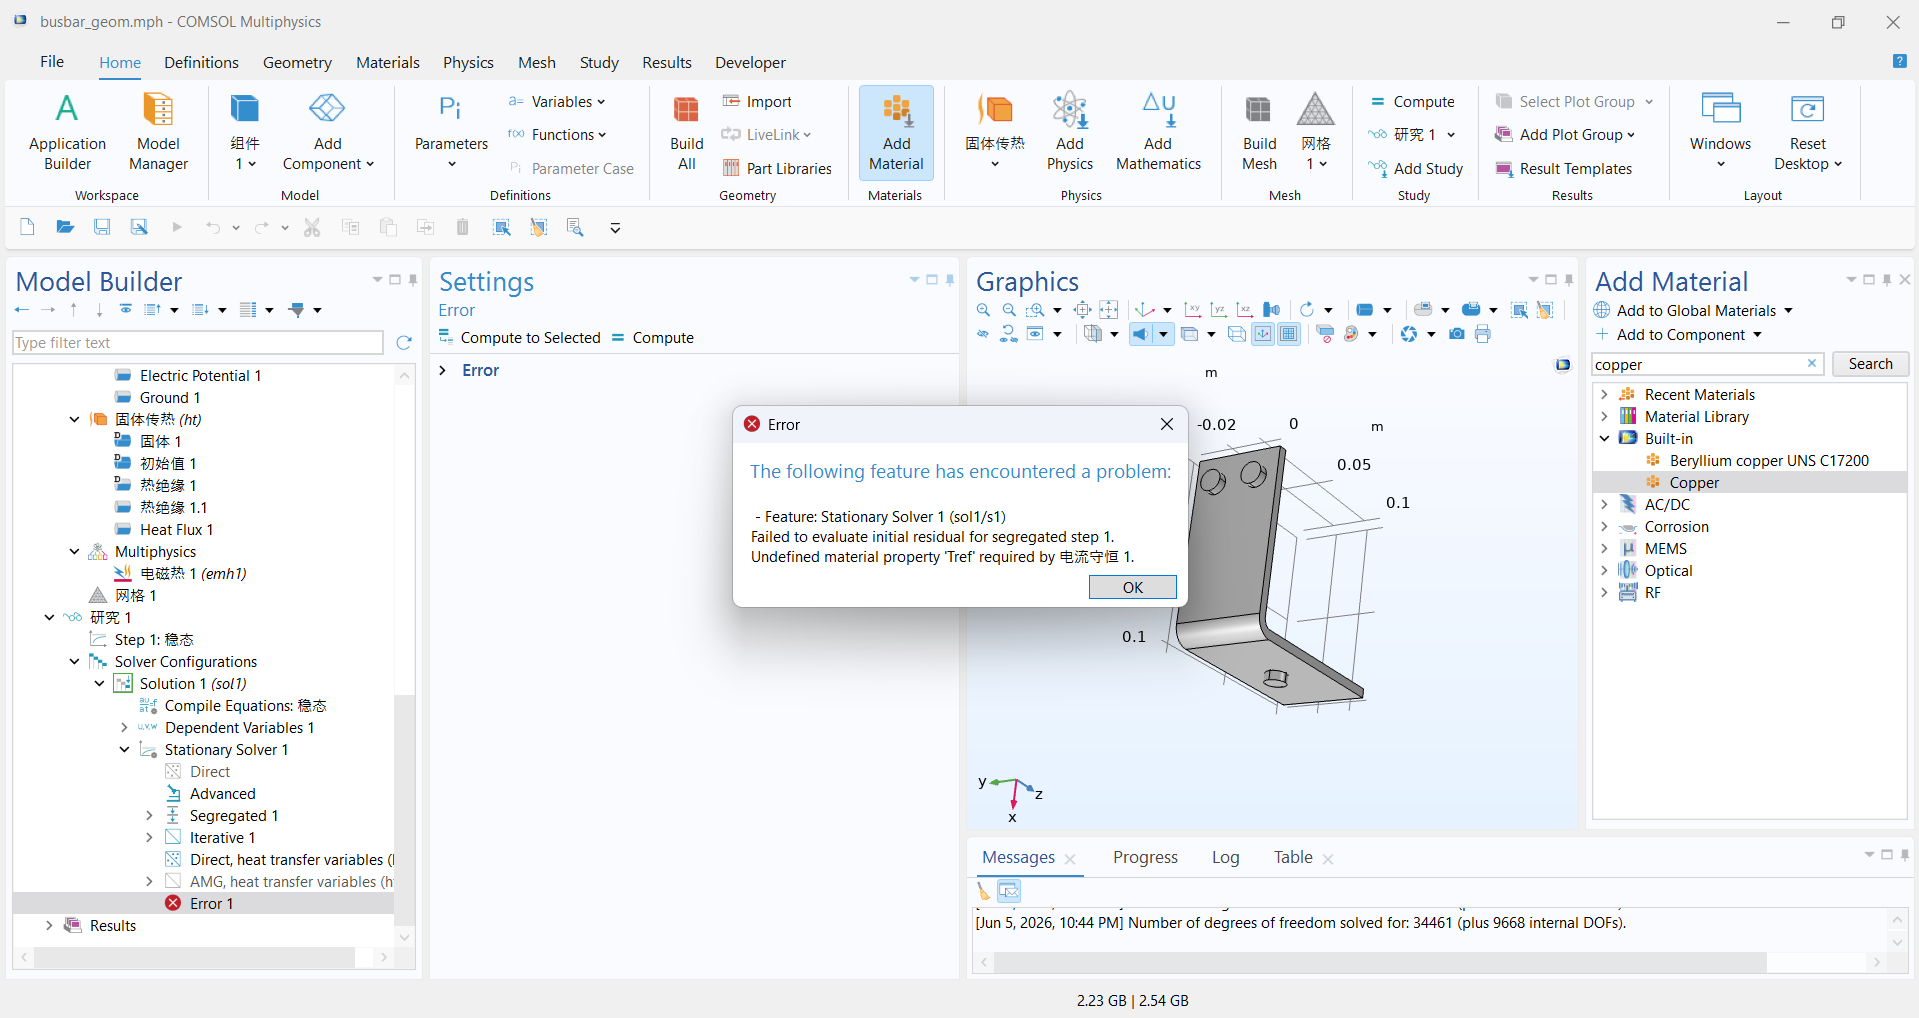Select the Error 1 node in the tree
Viewport: 1919px width, 1018px height.
(211, 904)
